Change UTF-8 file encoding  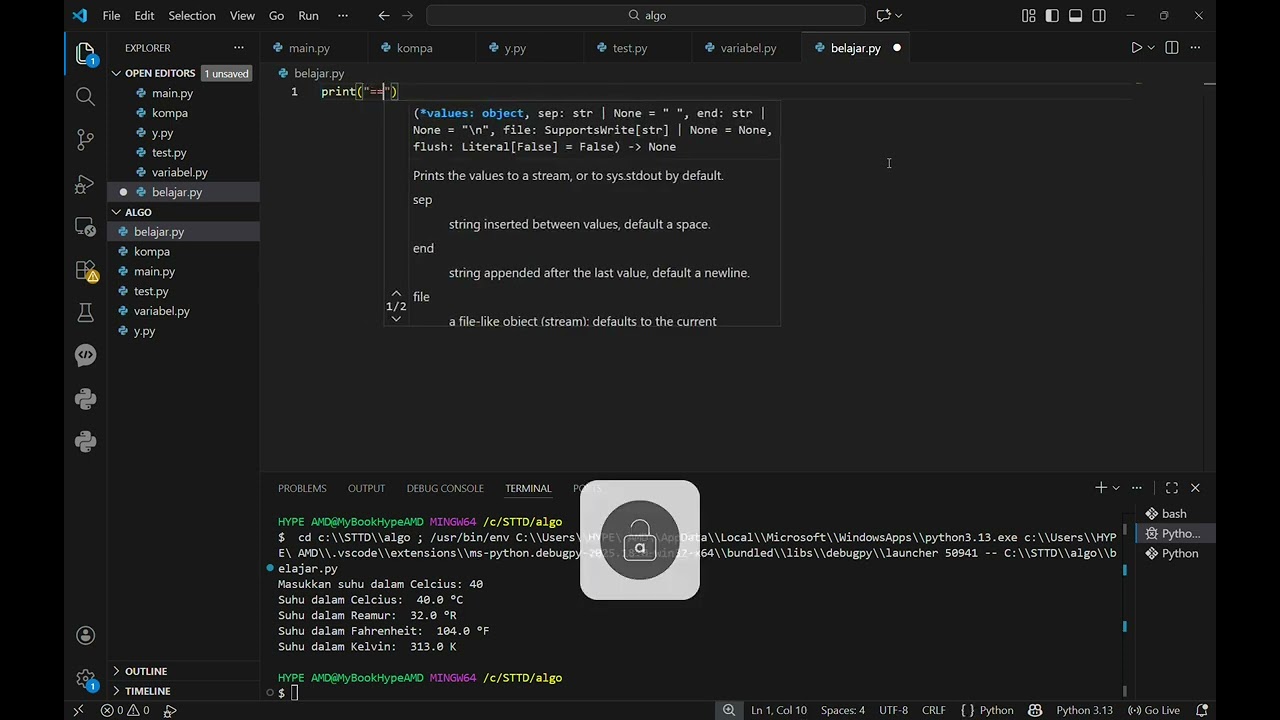(x=893, y=710)
